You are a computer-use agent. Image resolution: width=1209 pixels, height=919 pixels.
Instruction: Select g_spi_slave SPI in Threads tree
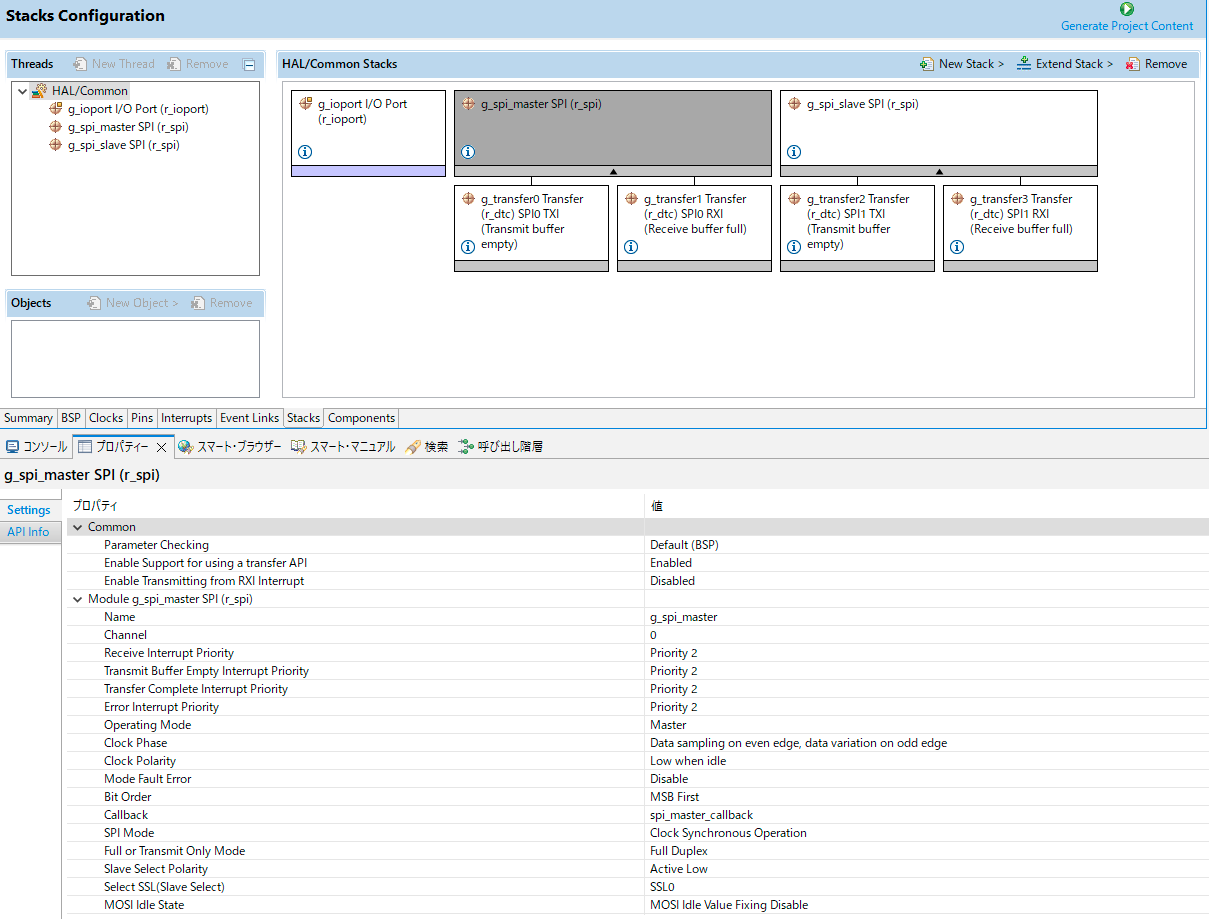pos(123,145)
